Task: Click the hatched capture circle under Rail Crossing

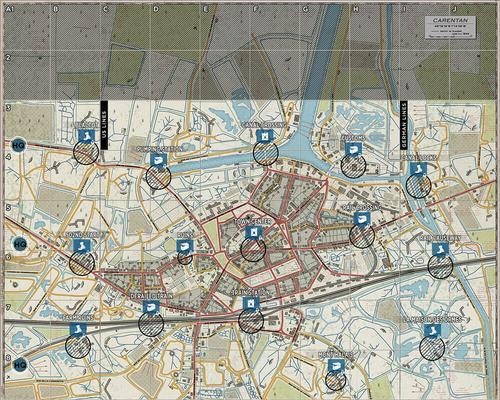Action: click(x=362, y=235)
